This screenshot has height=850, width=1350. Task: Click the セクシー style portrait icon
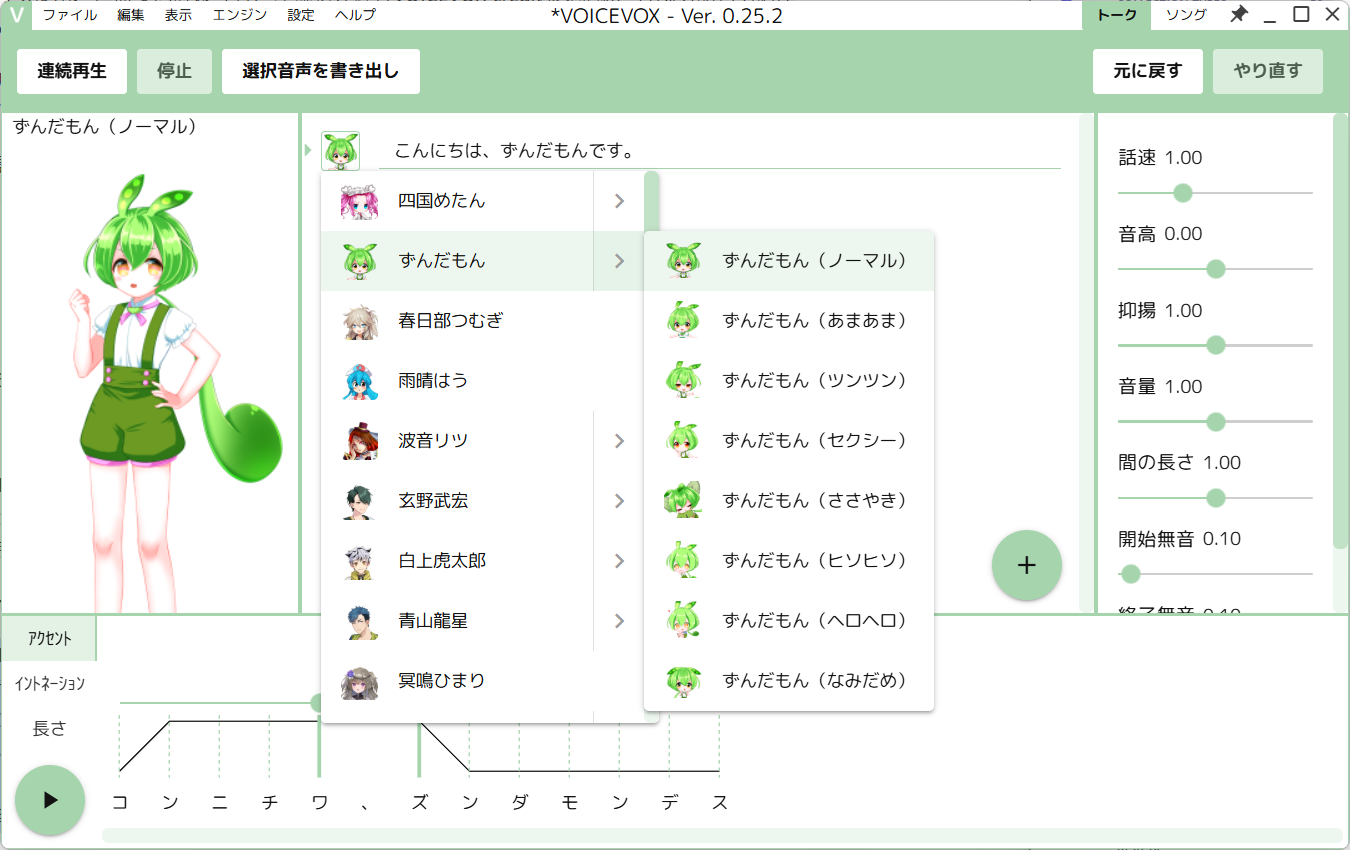[682, 441]
